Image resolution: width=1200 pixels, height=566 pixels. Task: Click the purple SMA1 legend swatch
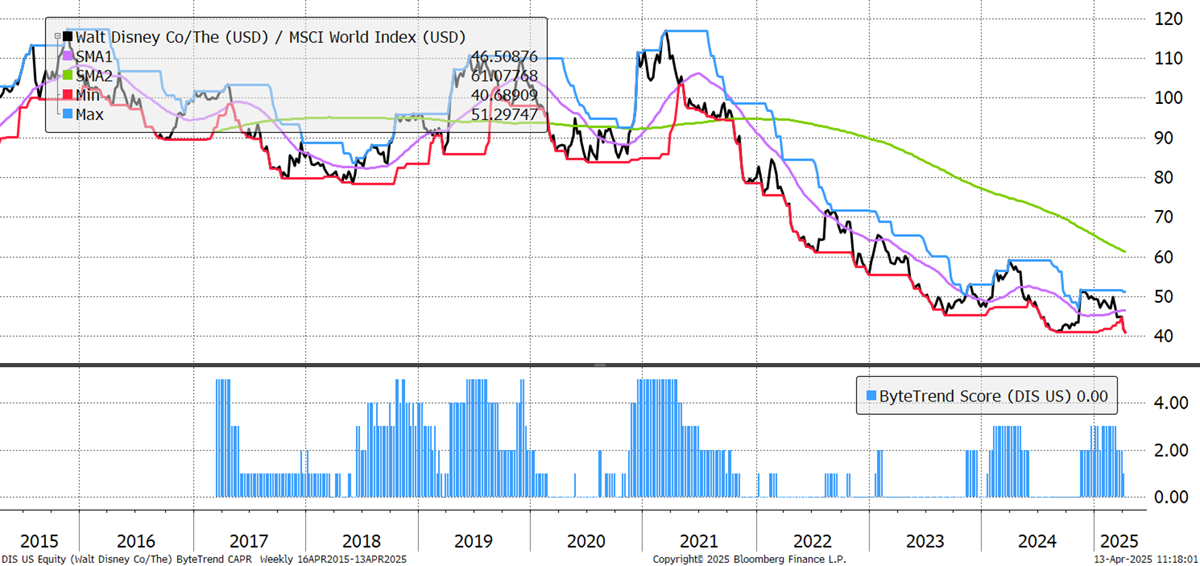tap(68, 57)
